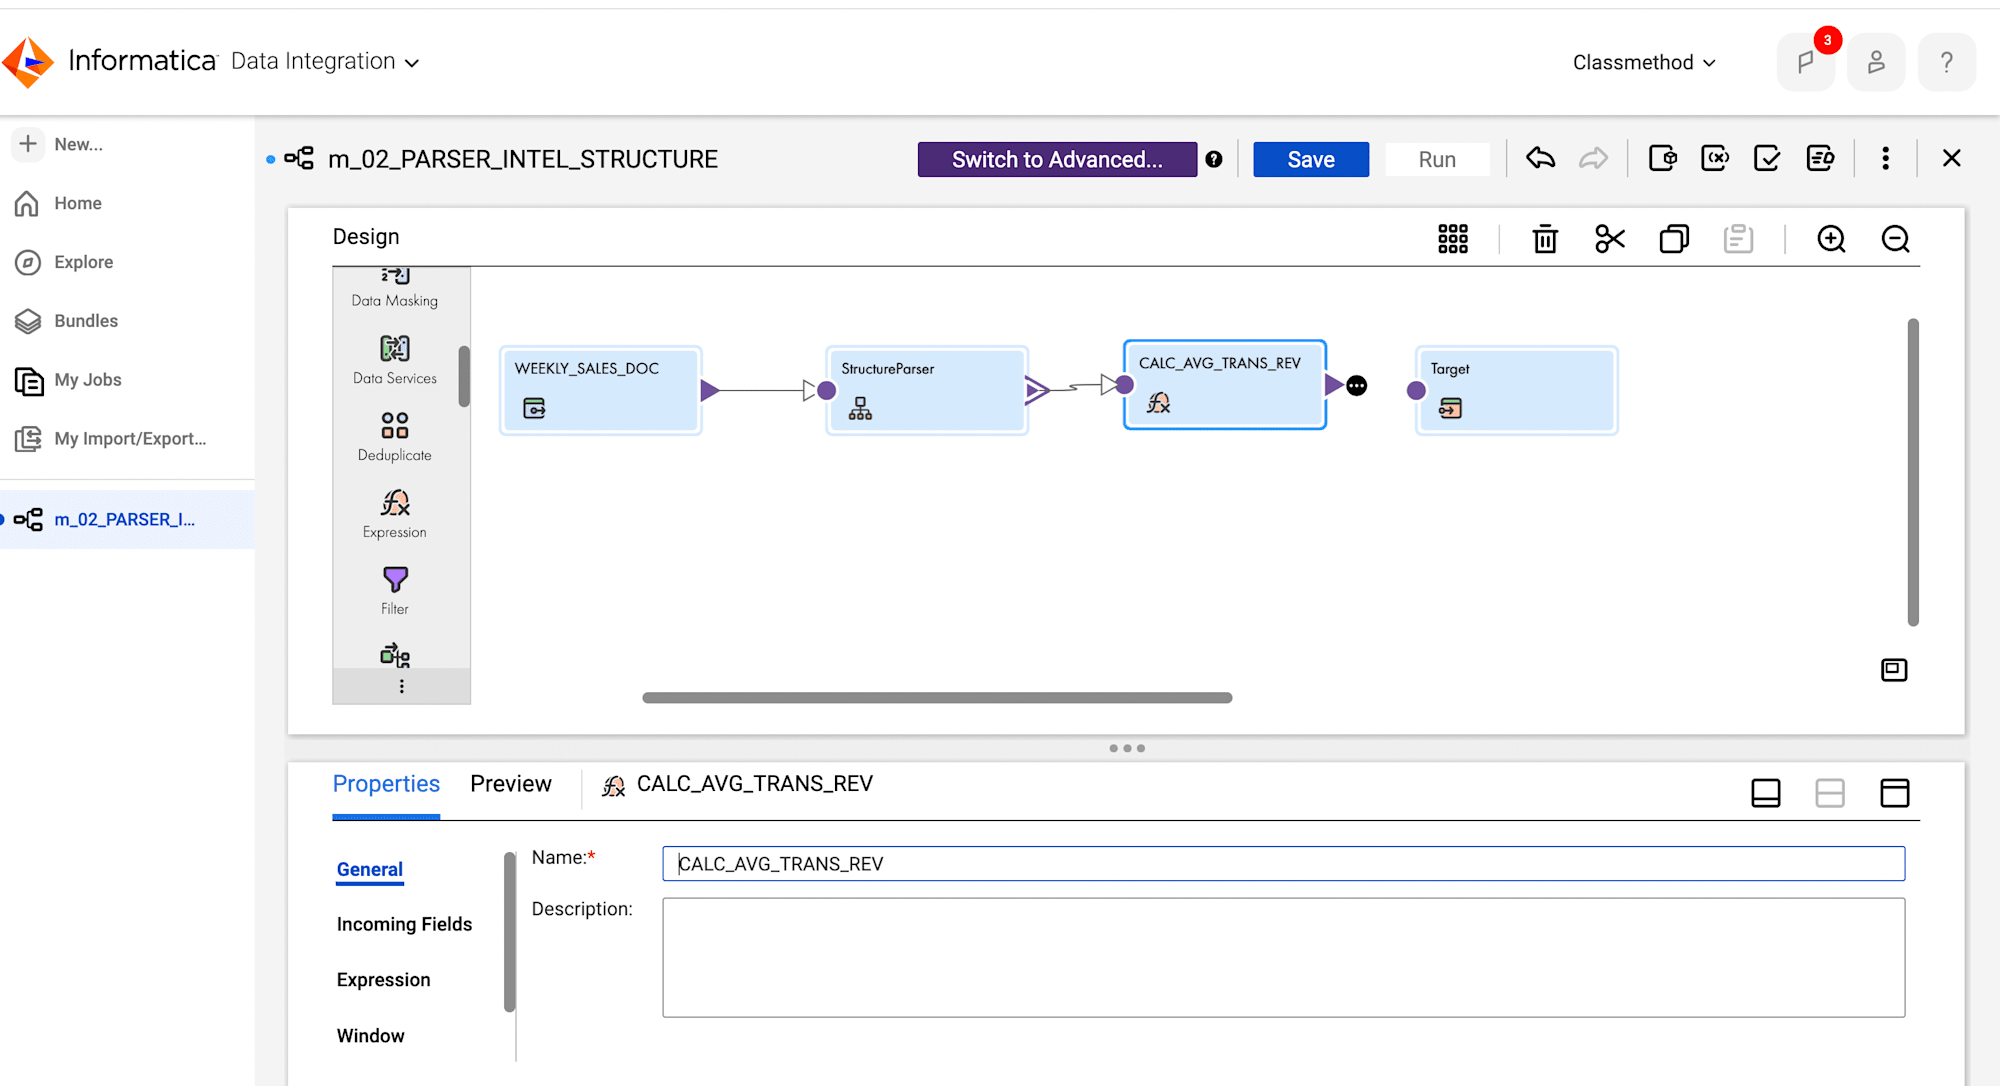Click the validate checkmark icon in toolbar
Image resolution: width=2000 pixels, height=1086 pixels.
click(1767, 159)
